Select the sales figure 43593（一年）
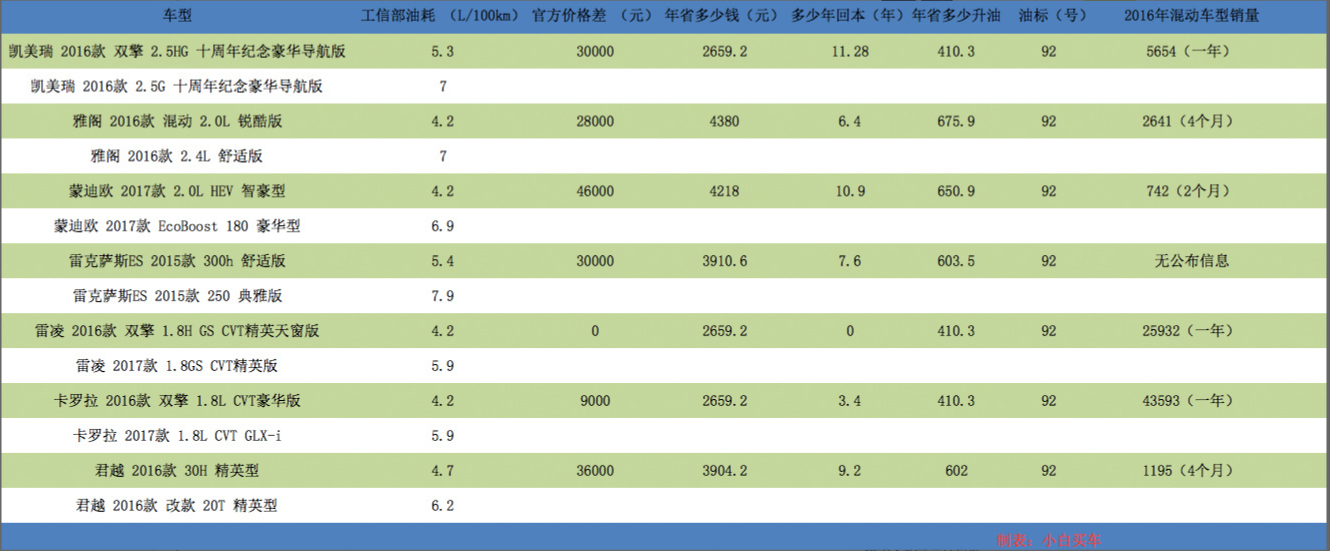Viewport: 1330px width, 551px height. (1190, 401)
